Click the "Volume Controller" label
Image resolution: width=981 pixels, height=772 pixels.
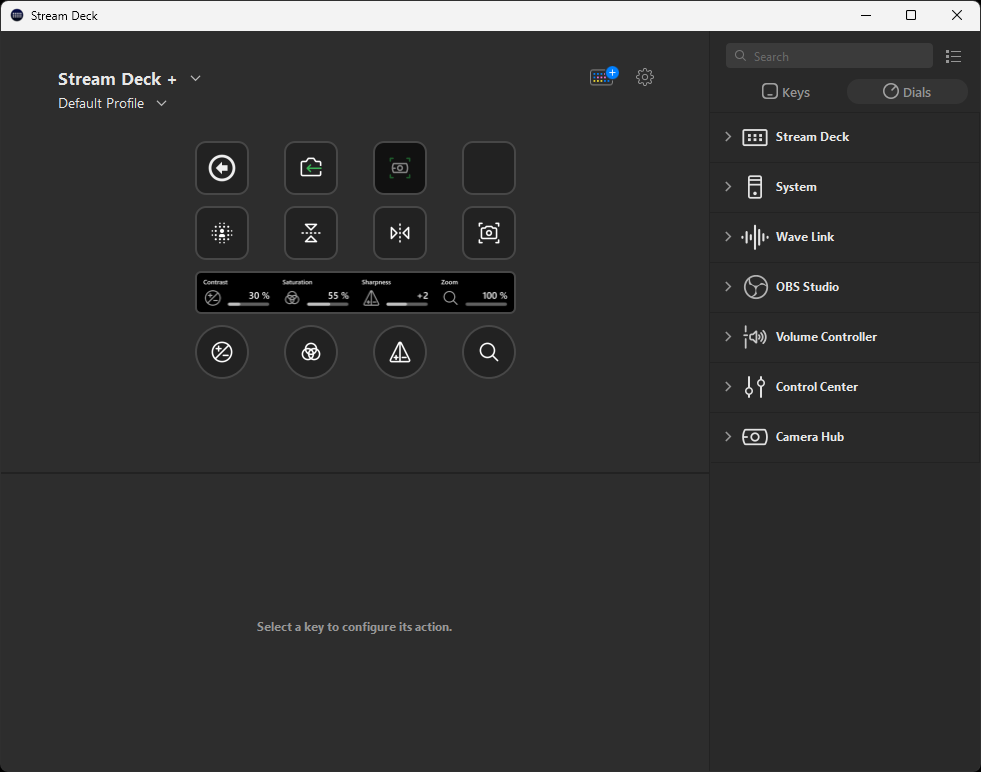pos(826,337)
